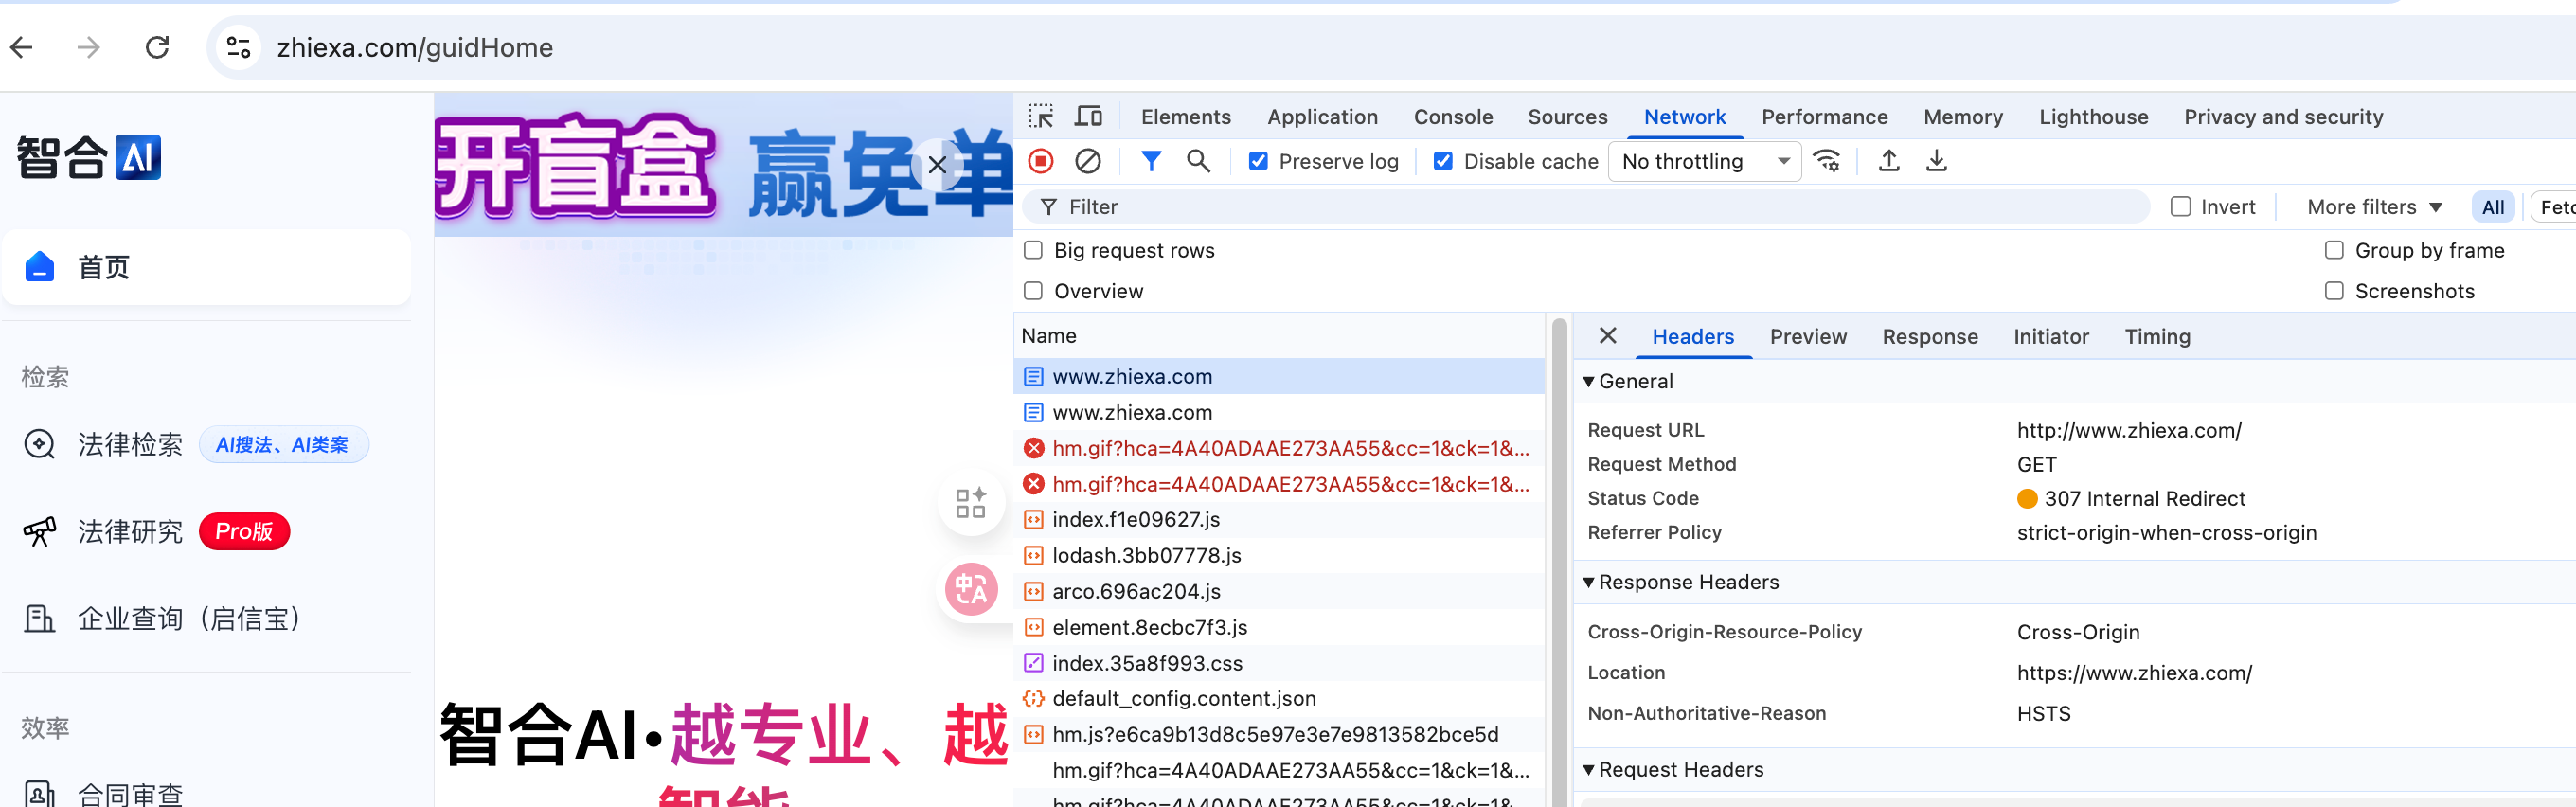Click the 智合AI logo
This screenshot has width=2576, height=807.
[x=88, y=157]
